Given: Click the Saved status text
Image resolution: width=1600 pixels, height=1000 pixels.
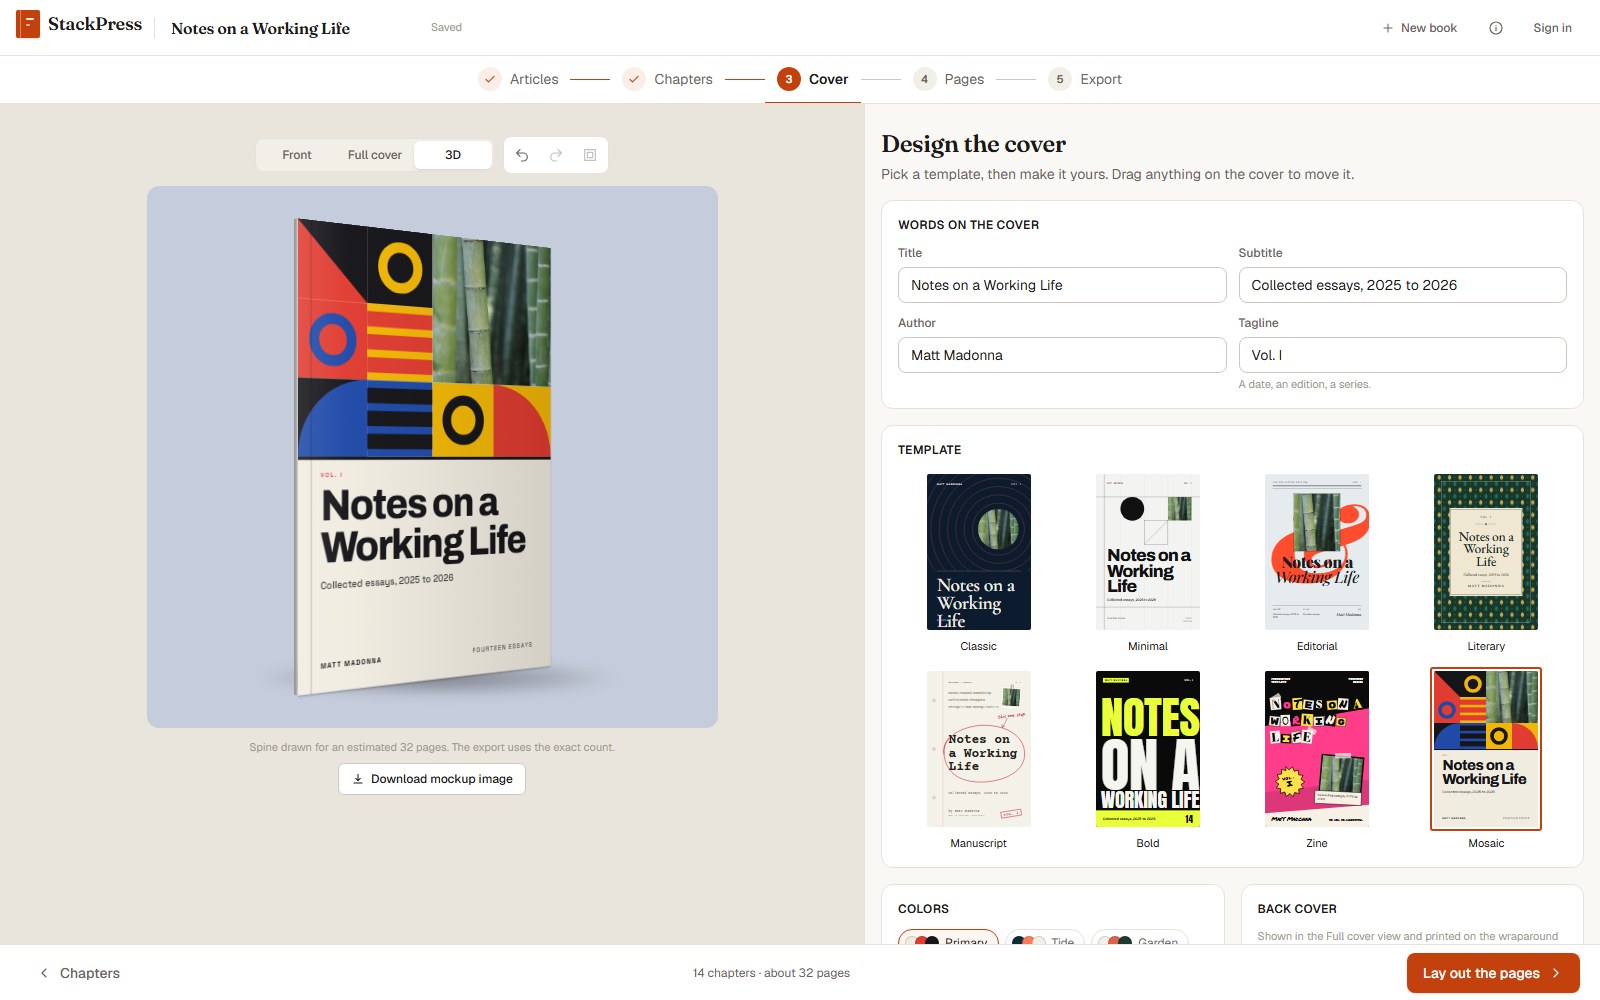Looking at the screenshot, I should coord(446,27).
